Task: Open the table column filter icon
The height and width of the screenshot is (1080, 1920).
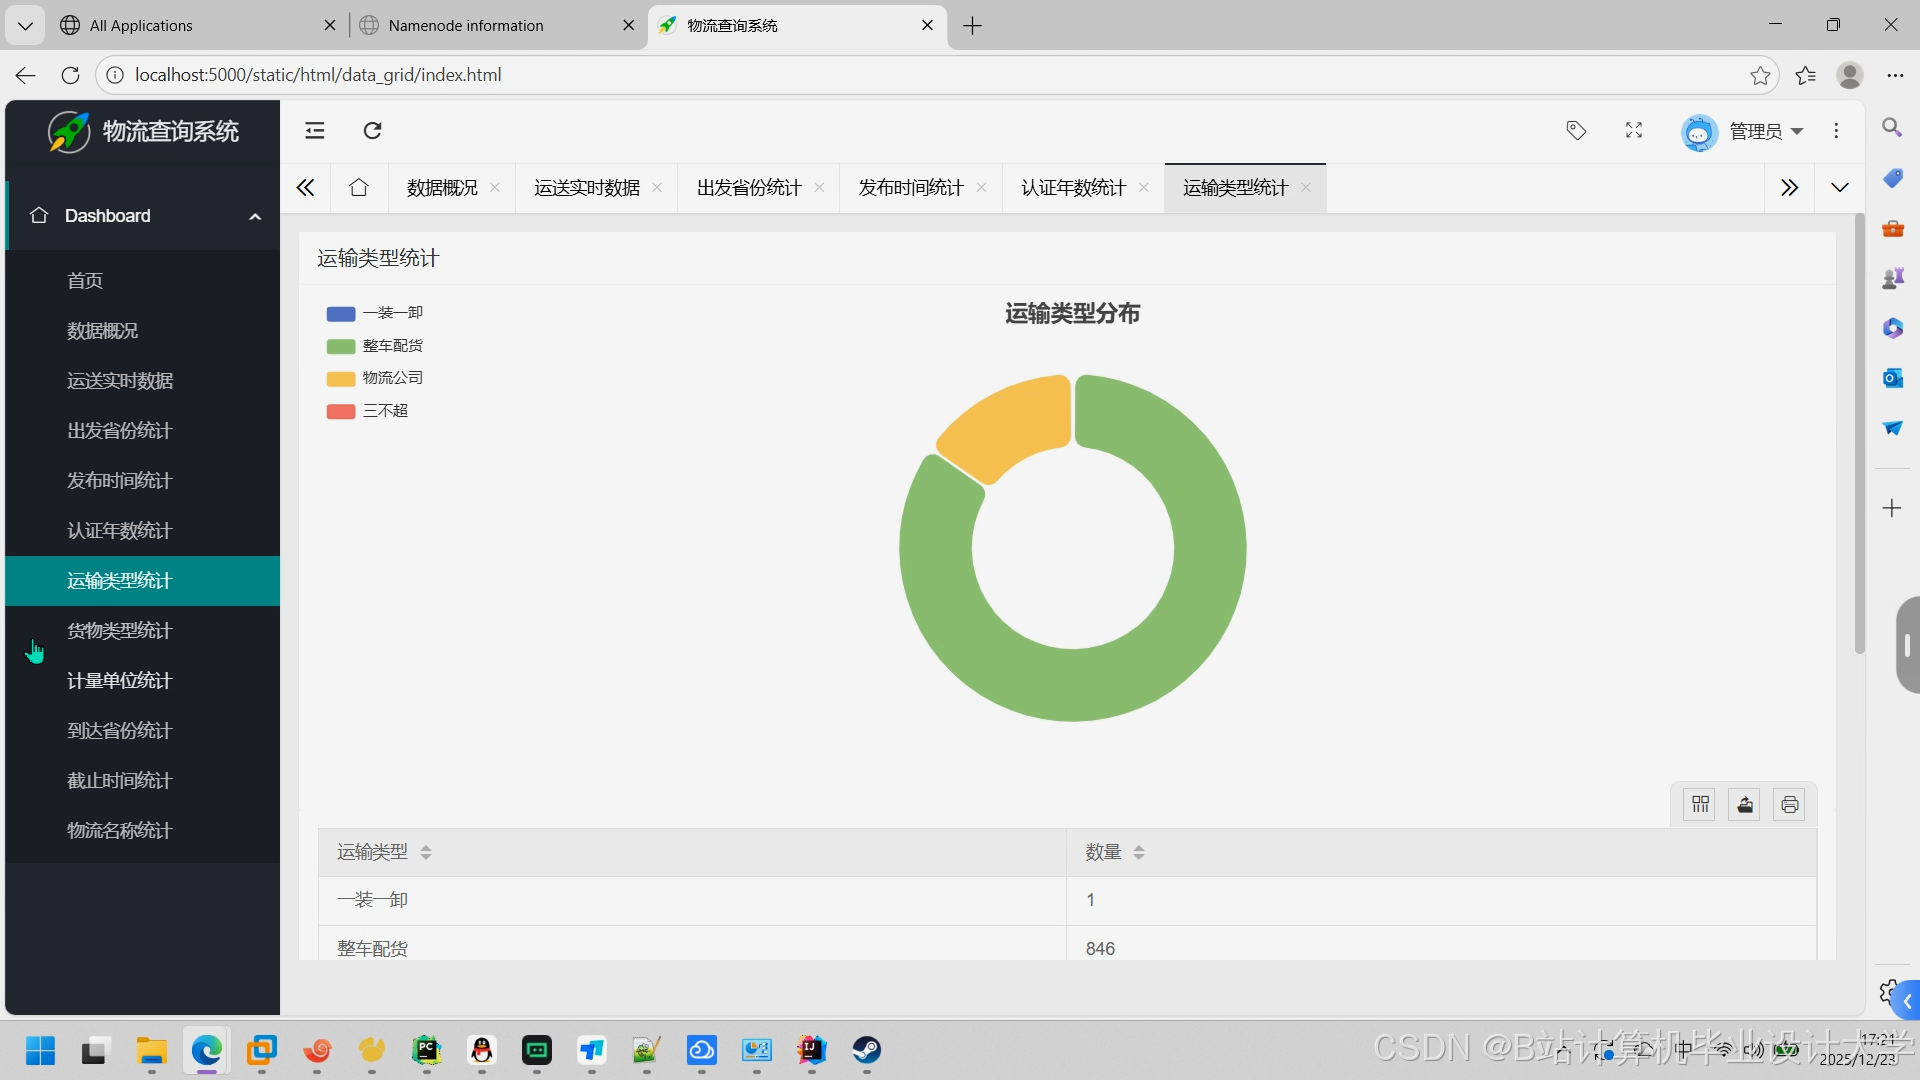Action: [x=1700, y=805]
